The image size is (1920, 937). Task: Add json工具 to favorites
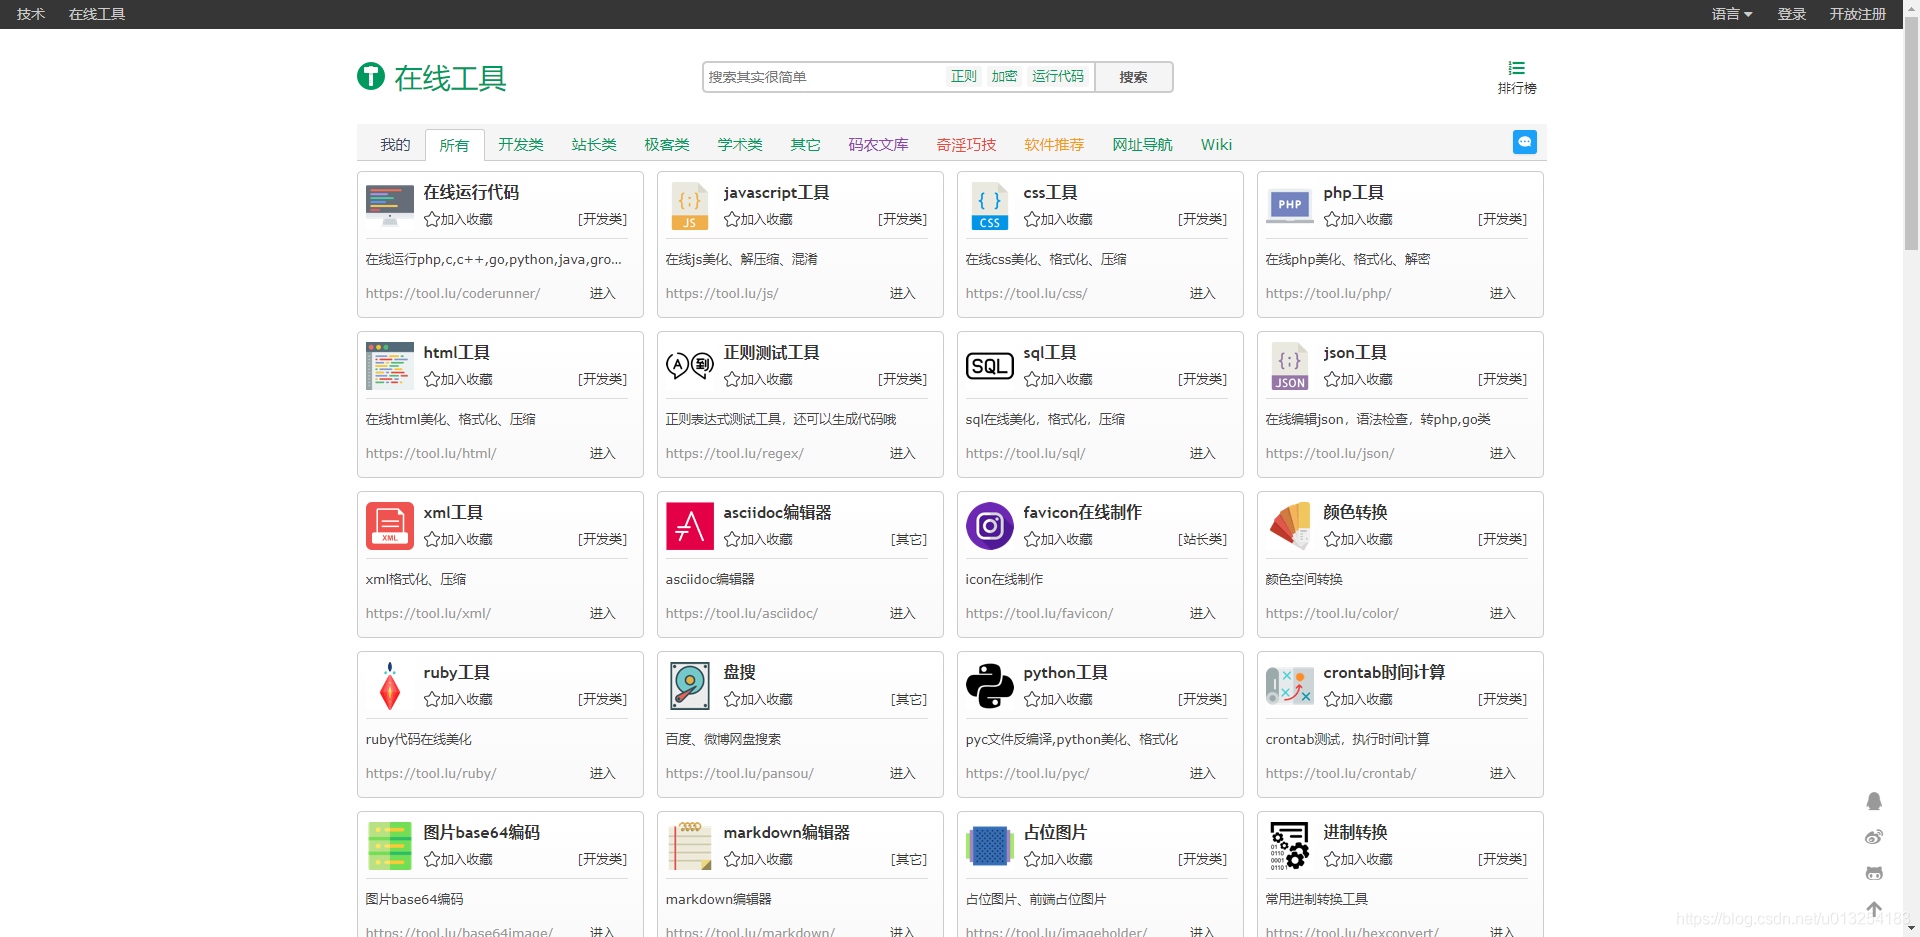coord(1358,380)
